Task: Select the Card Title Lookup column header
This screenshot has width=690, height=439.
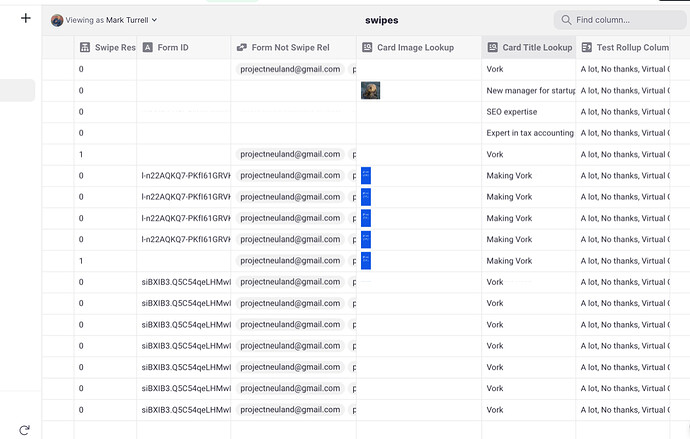Action: point(536,47)
